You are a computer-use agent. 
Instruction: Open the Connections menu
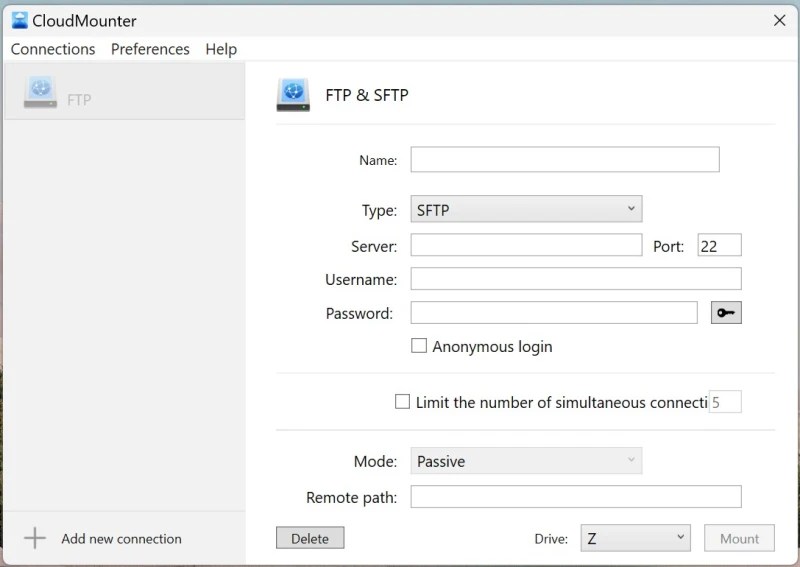(x=53, y=49)
